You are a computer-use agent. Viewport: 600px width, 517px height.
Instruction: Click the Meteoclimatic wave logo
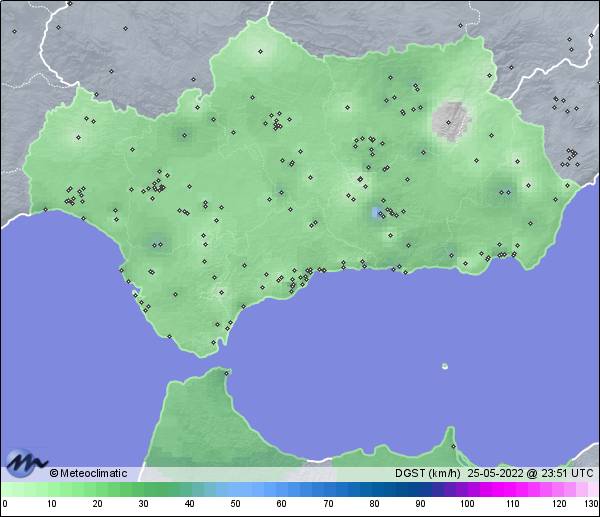click(24, 461)
